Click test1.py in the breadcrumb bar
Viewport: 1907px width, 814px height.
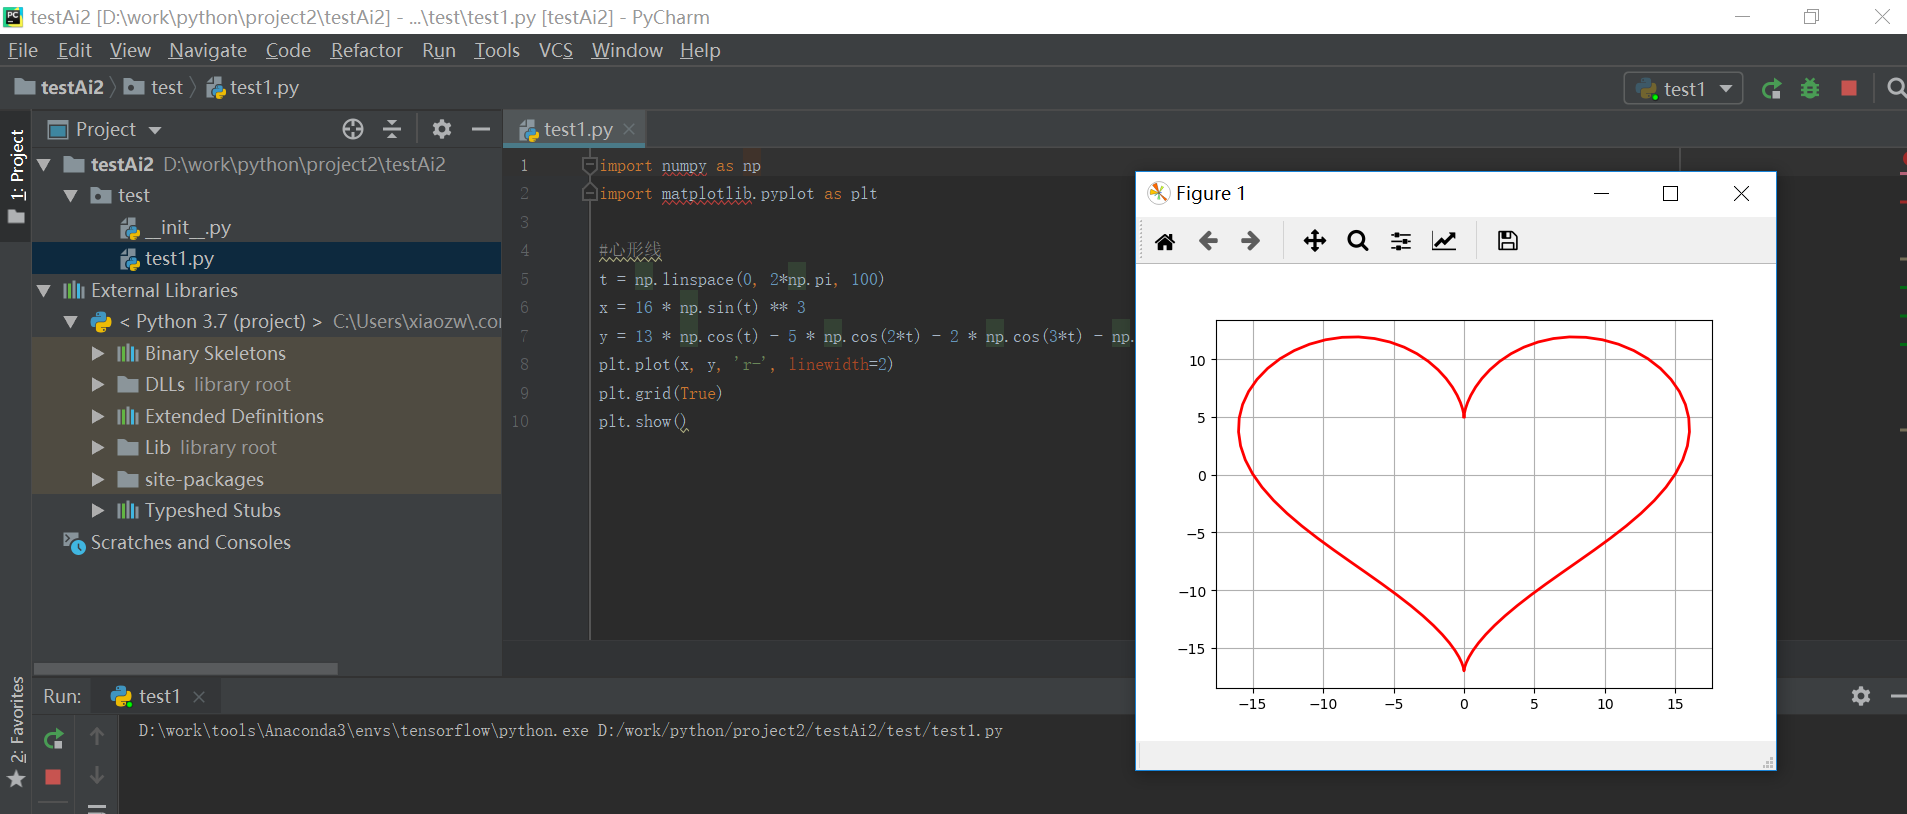coord(253,88)
